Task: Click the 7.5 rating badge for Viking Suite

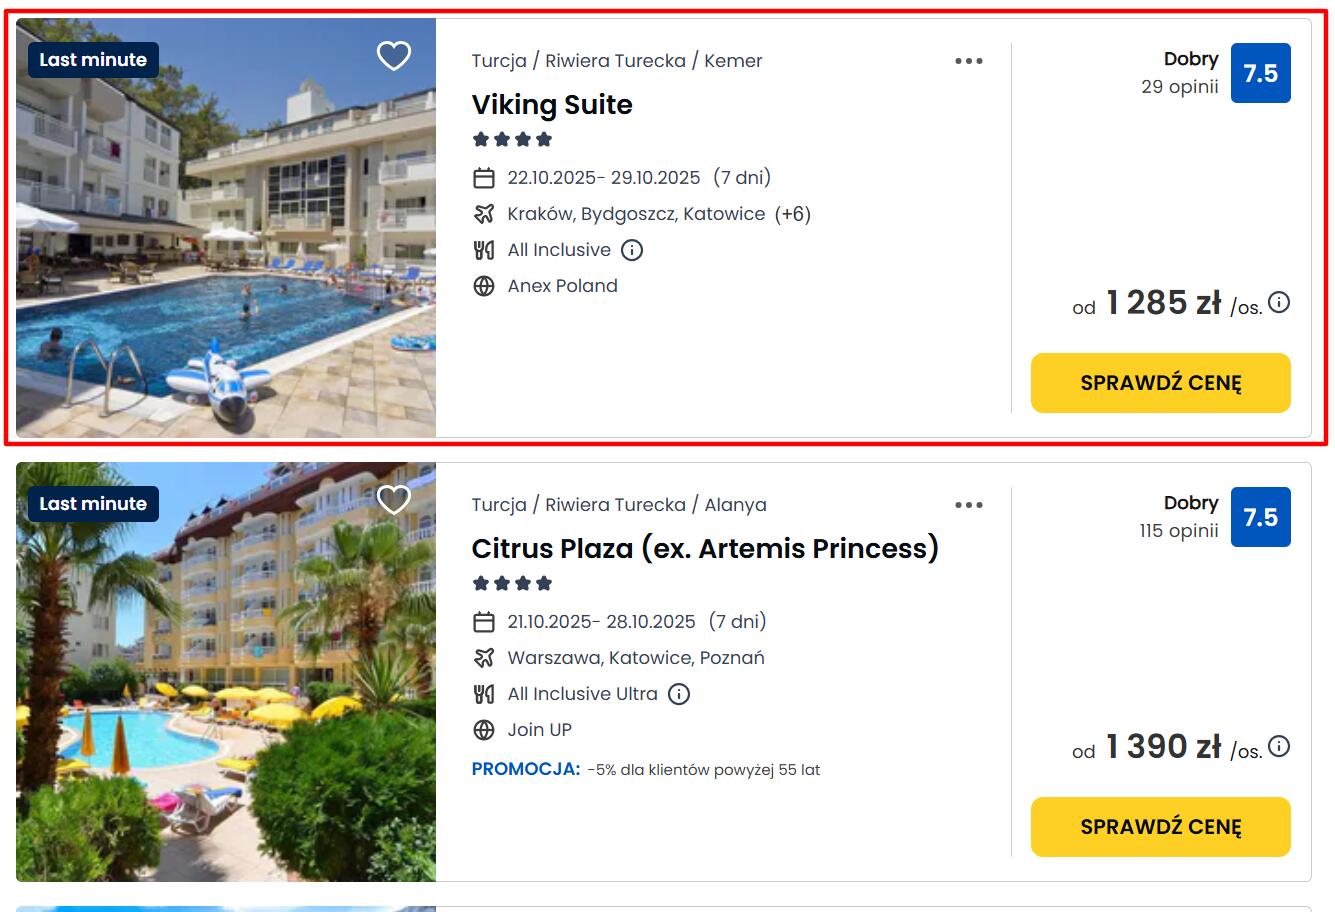Action: tap(1260, 73)
